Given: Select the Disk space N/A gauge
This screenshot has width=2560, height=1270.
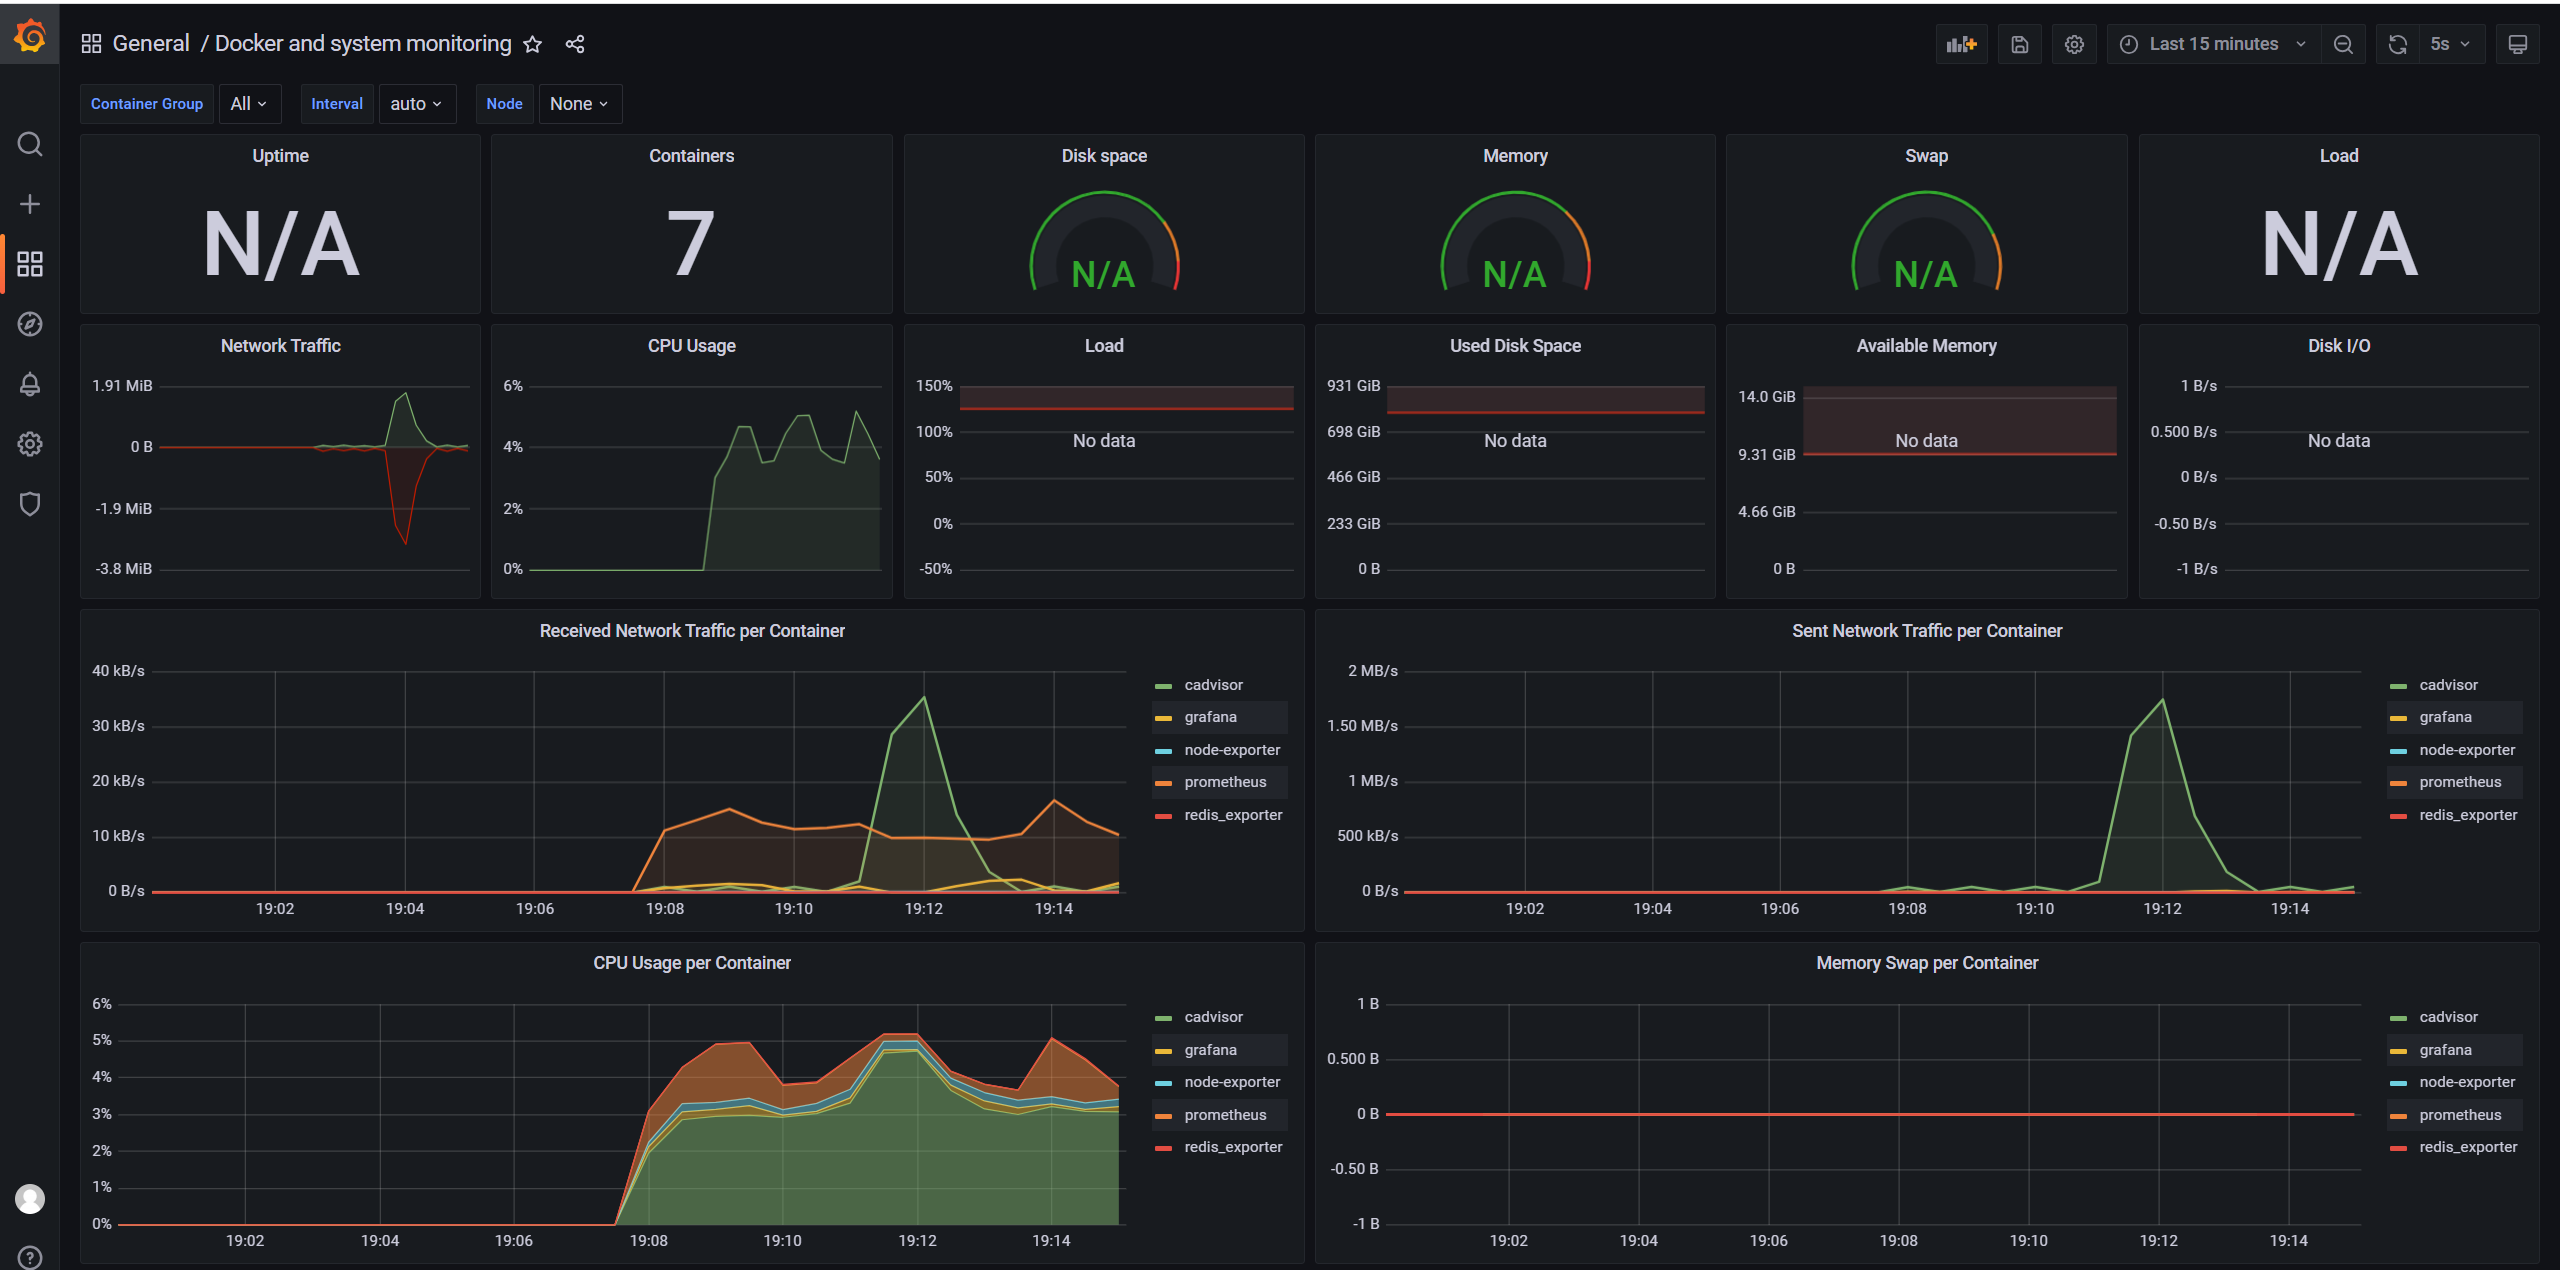Looking at the screenshot, I should pyautogui.click(x=1104, y=243).
